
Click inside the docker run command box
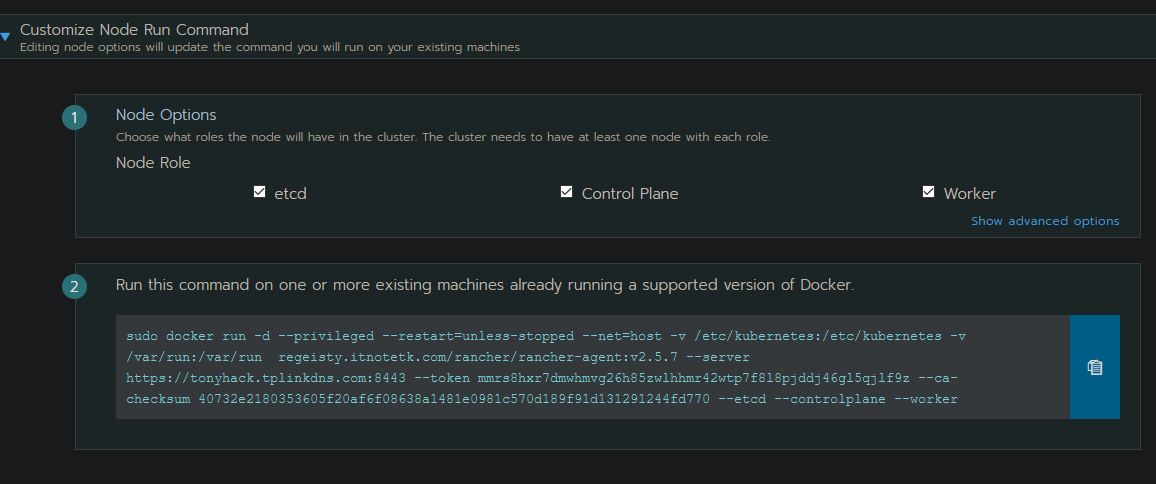click(x=592, y=367)
